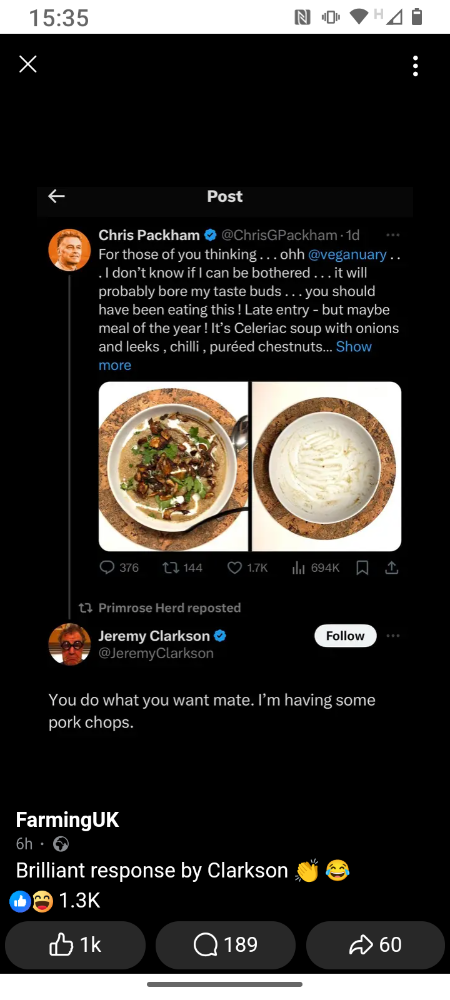The height and width of the screenshot is (1000, 450).
Task: Tap the Share button showing 60
Action: click(375, 945)
